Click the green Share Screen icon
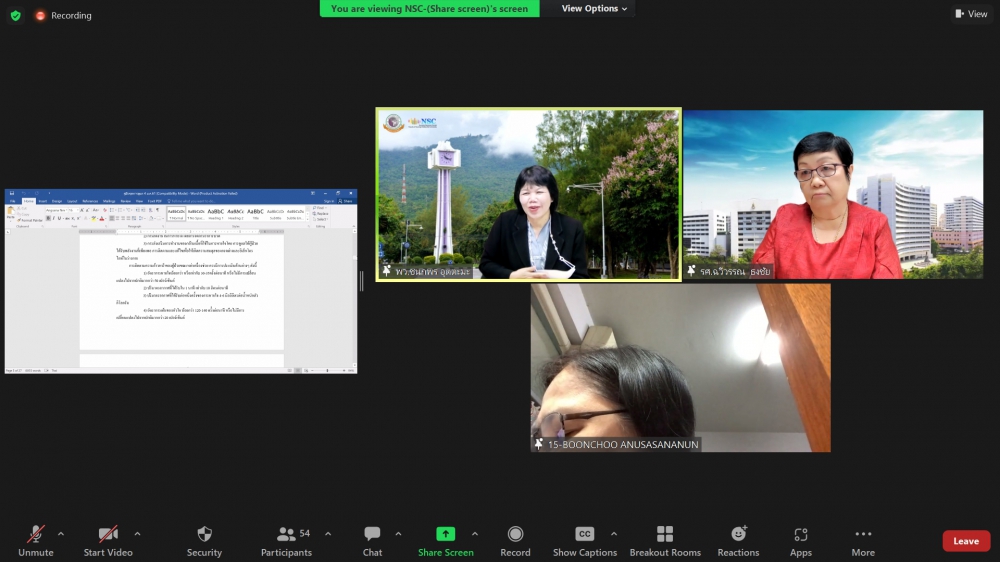 tap(445, 535)
